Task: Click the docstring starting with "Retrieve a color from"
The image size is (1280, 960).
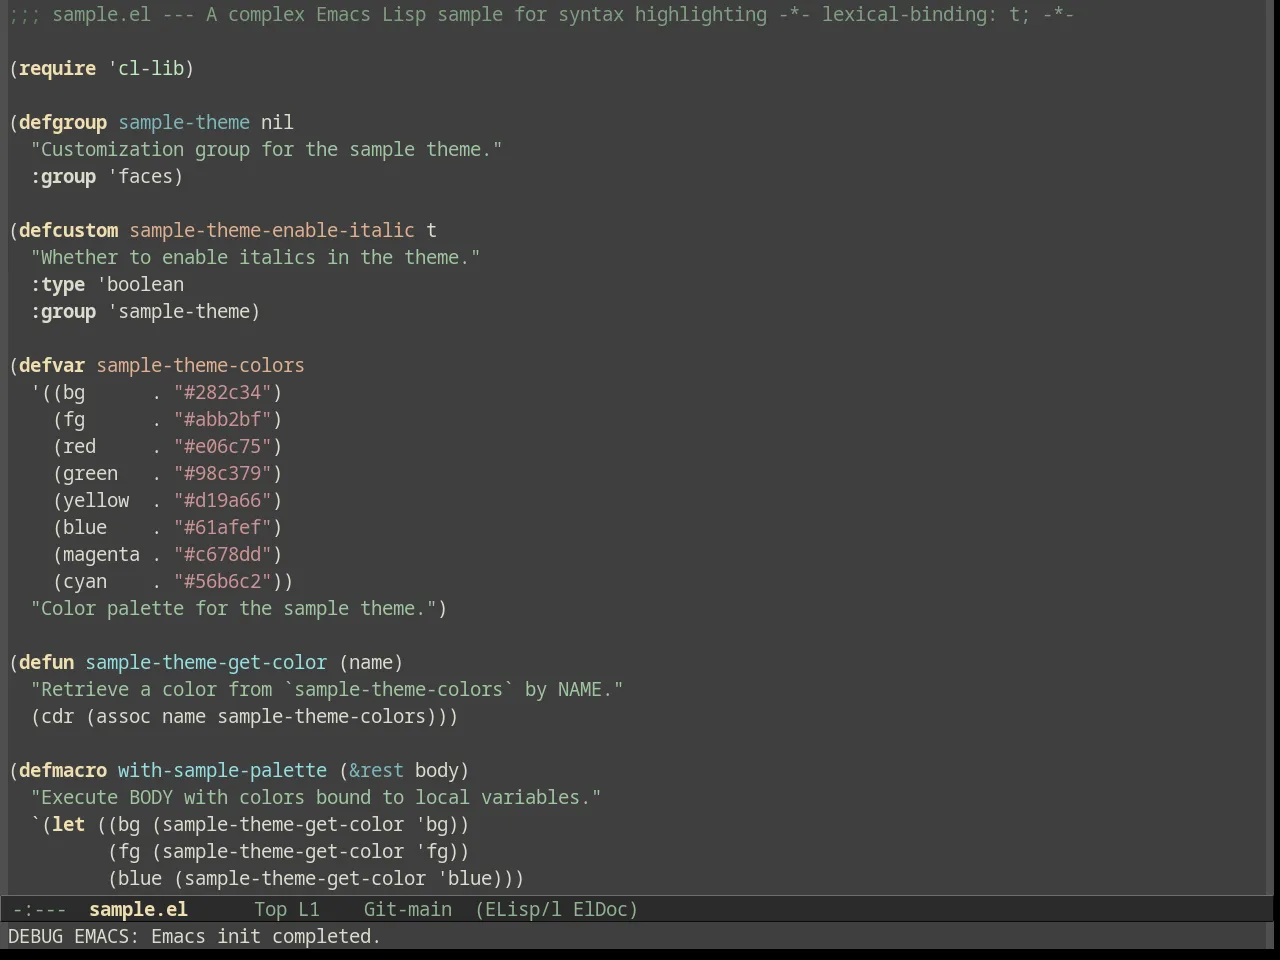Action: tap(327, 689)
